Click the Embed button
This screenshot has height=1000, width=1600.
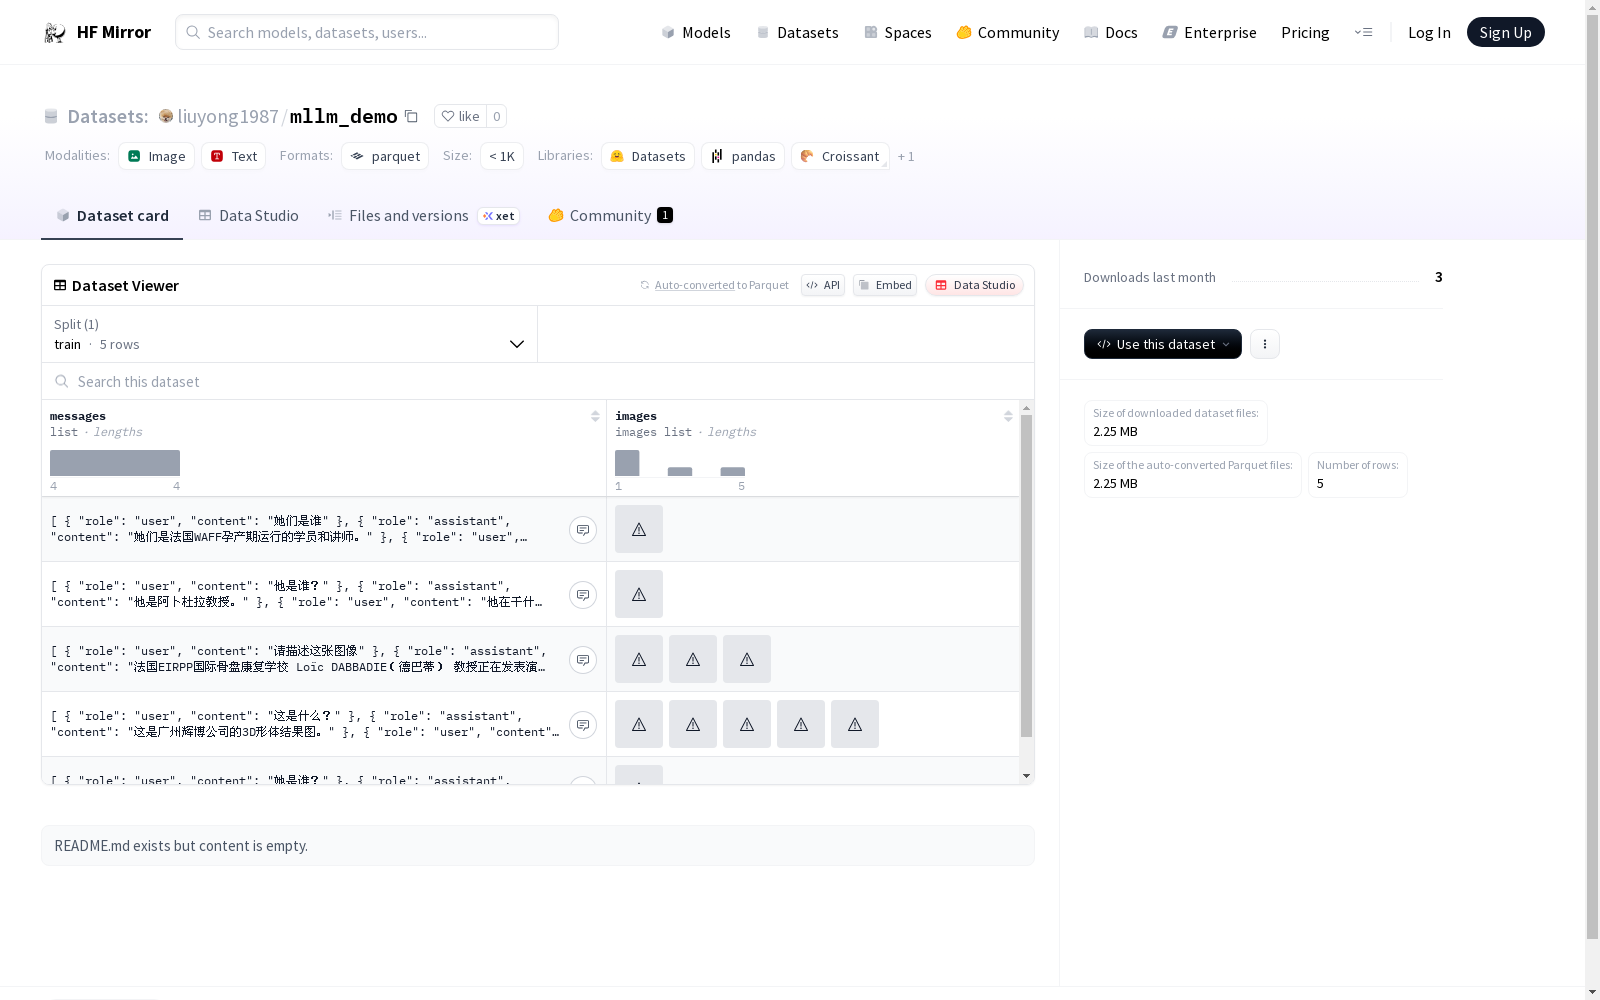tap(885, 285)
